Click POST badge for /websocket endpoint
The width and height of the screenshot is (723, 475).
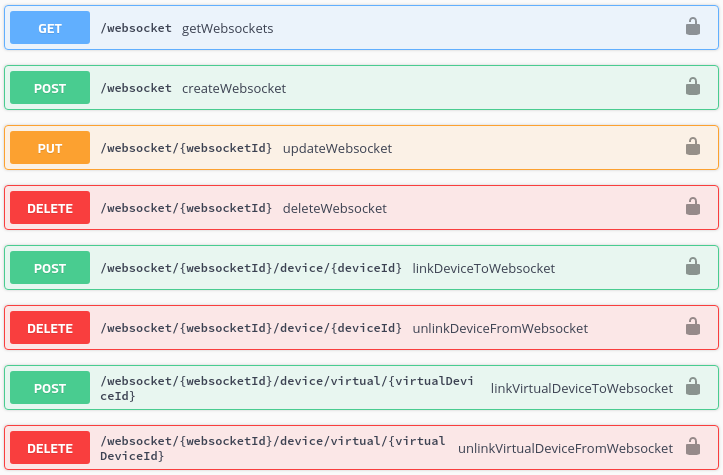point(50,88)
